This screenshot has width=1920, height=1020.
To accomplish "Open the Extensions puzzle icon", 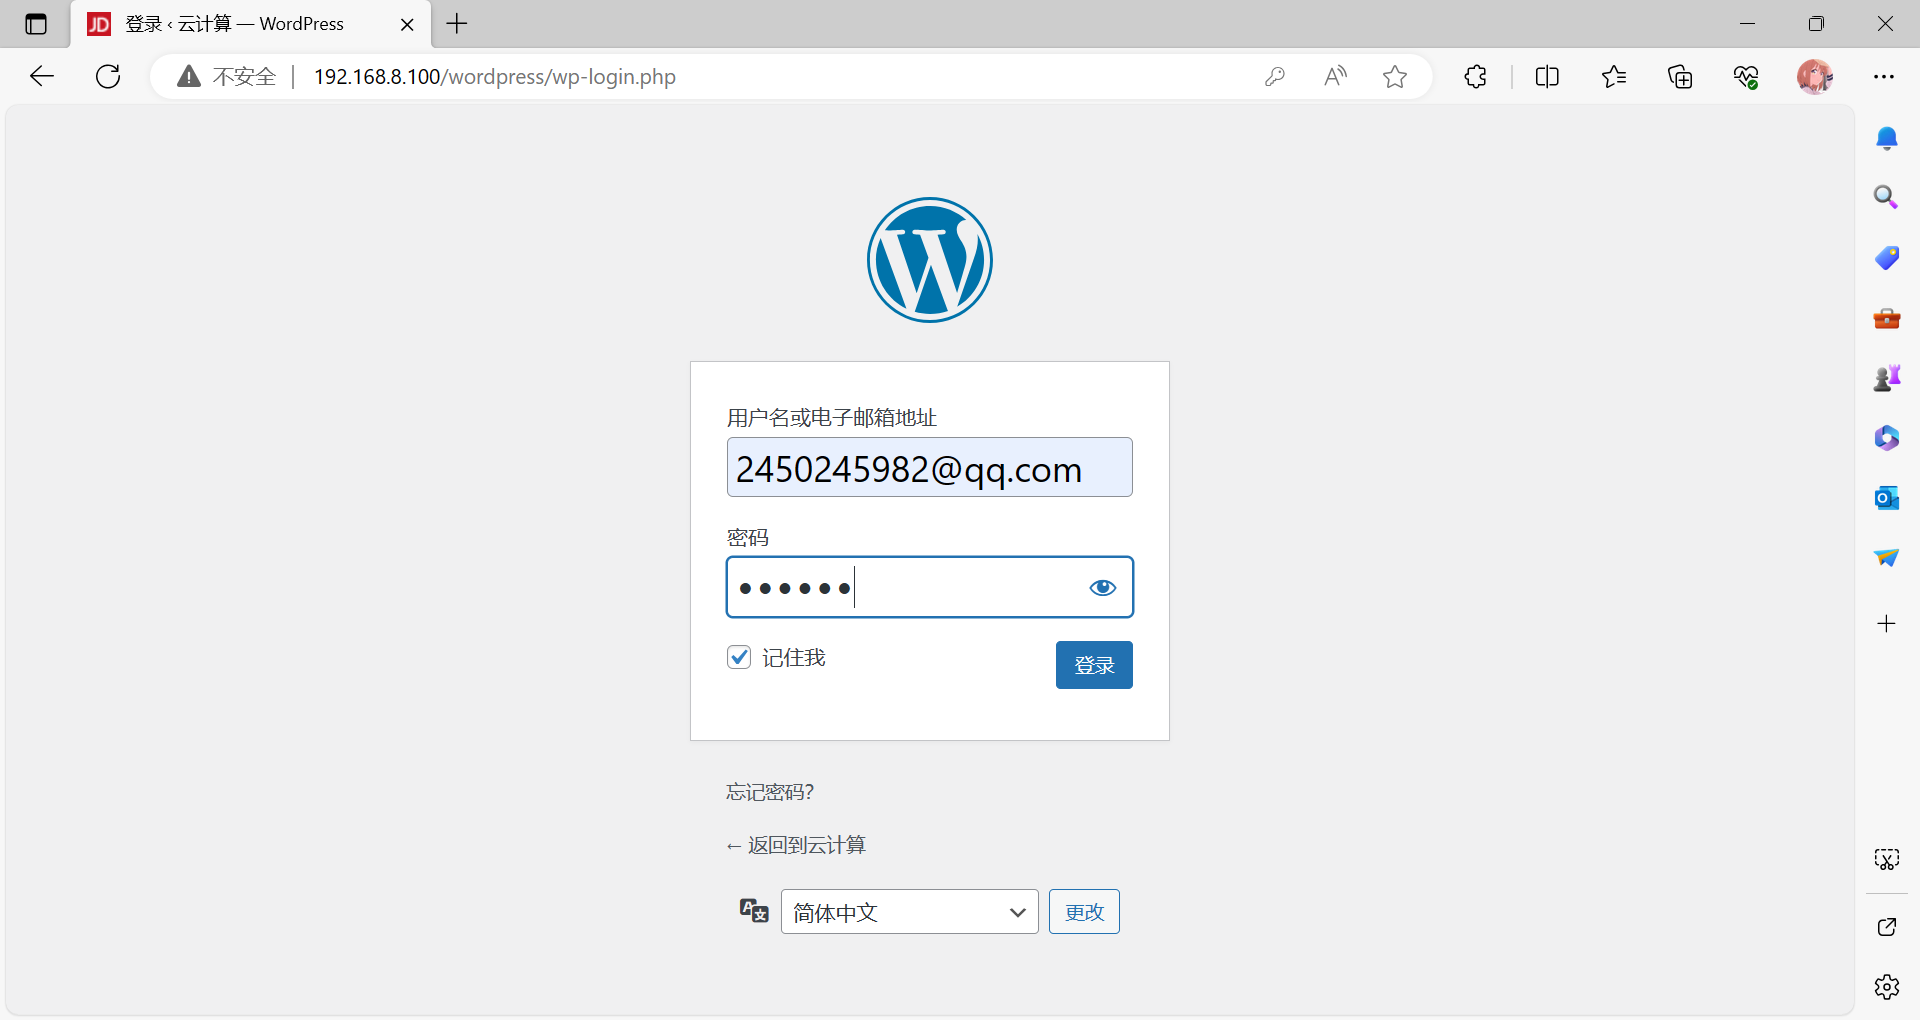I will (1475, 76).
